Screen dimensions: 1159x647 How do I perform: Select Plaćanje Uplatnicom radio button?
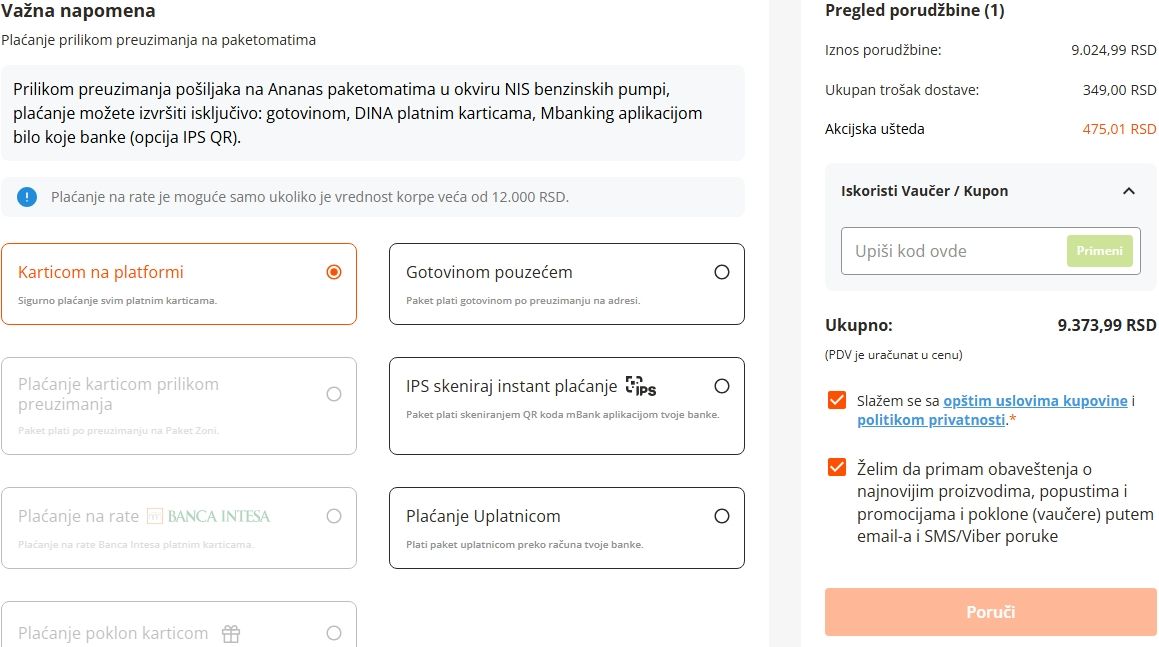click(x=722, y=516)
